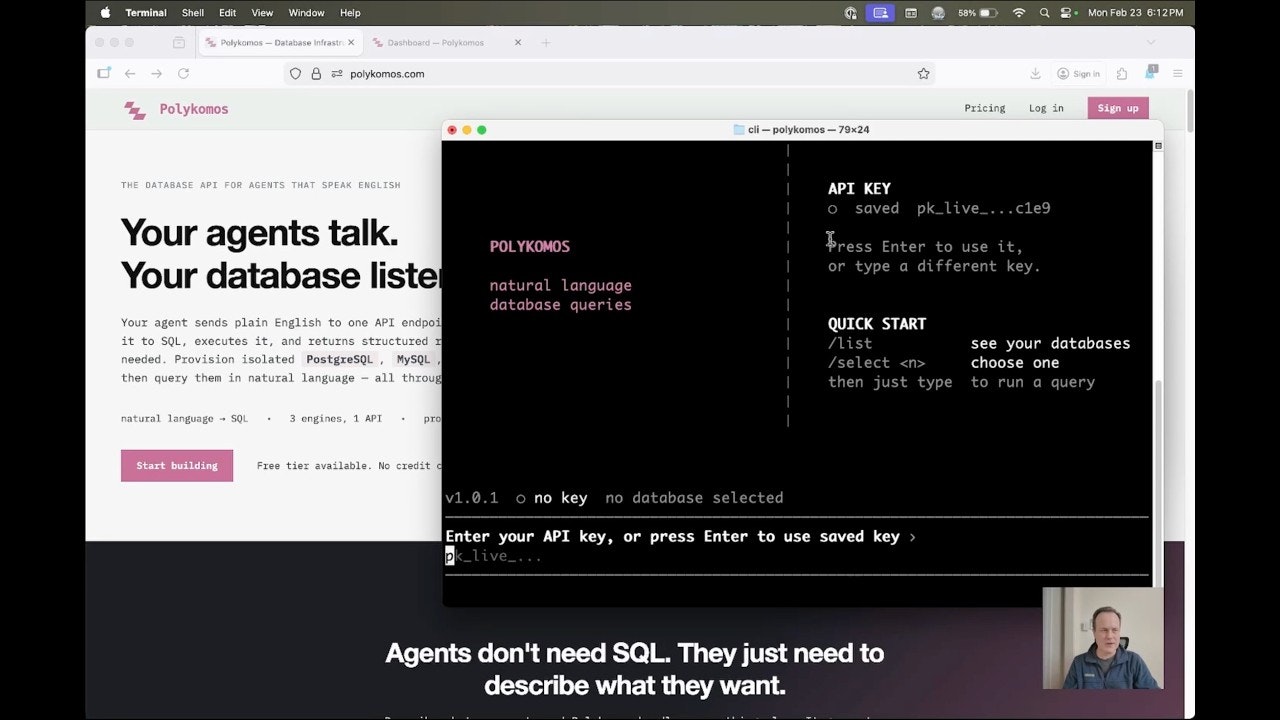Expand the list all tabs chevron
Image resolution: width=1280 pixels, height=720 pixels.
(1151, 42)
